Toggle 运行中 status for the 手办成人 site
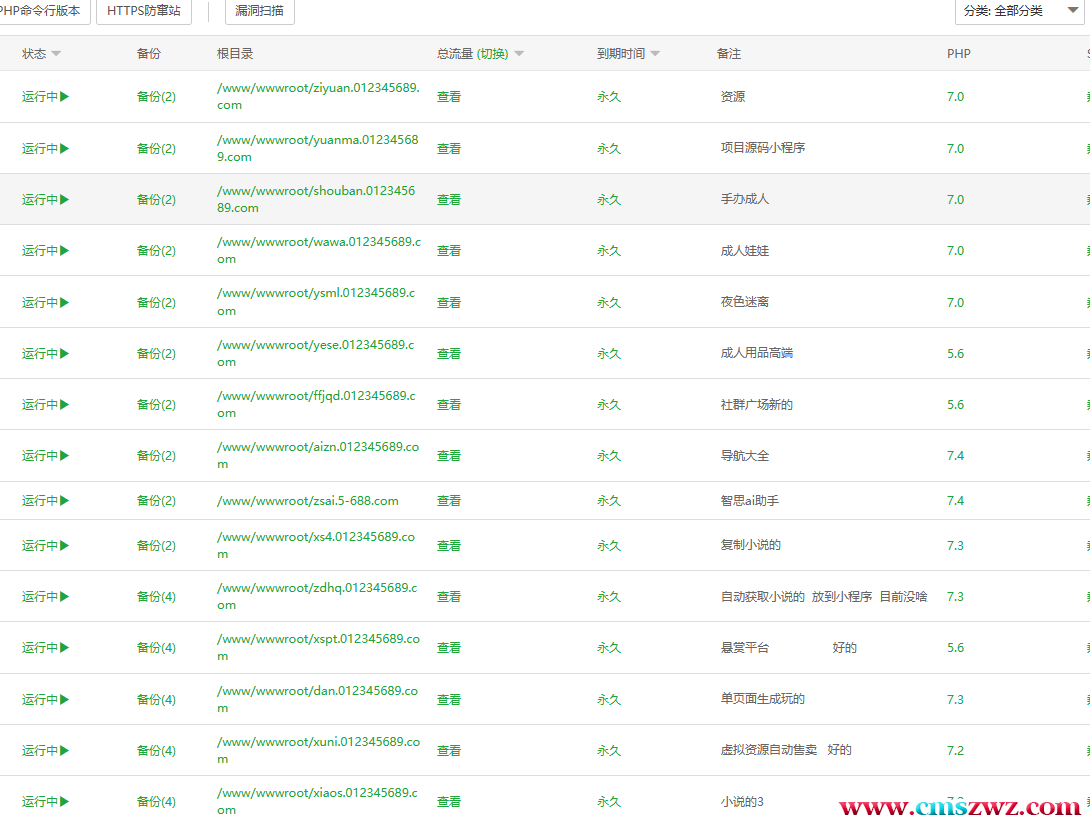 (45, 200)
